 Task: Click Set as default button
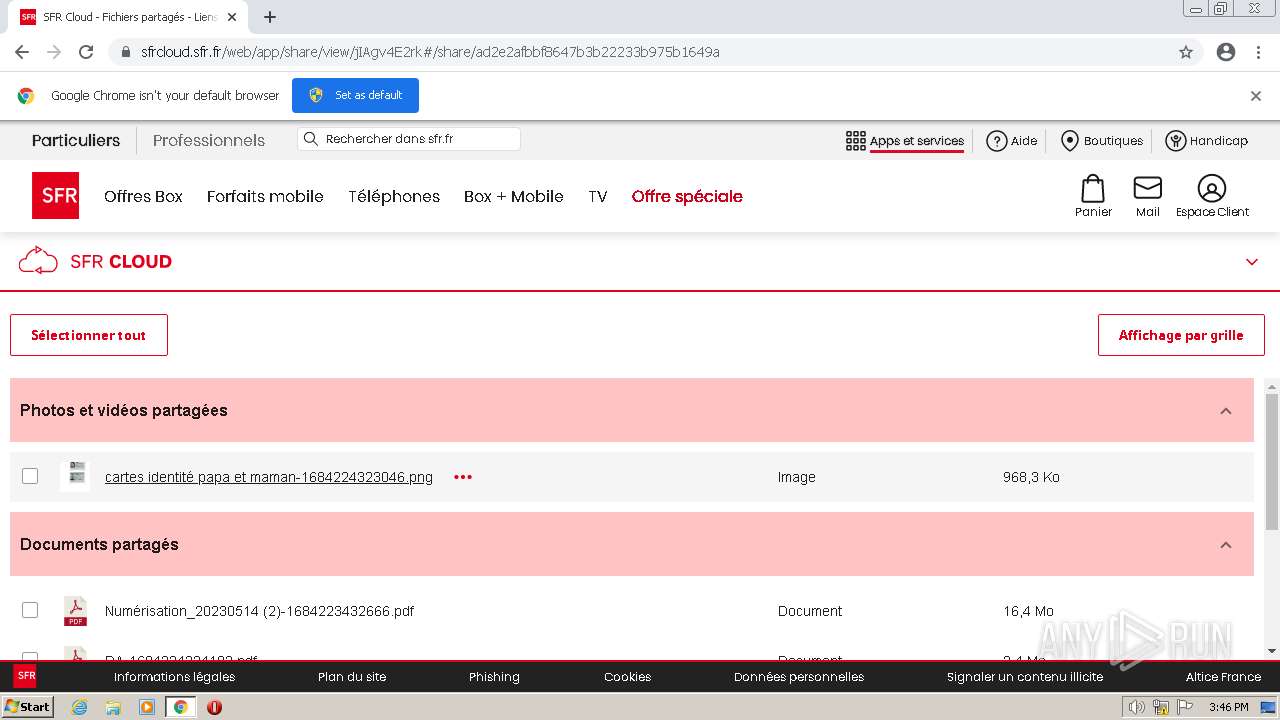pyautogui.click(x=355, y=95)
